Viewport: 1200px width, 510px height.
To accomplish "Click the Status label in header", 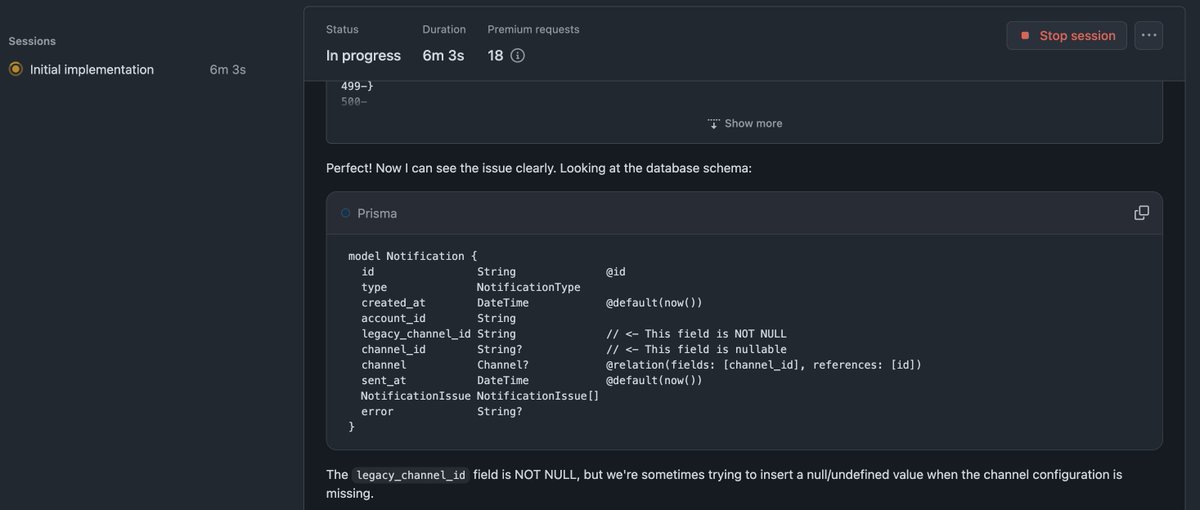I will 342,29.
